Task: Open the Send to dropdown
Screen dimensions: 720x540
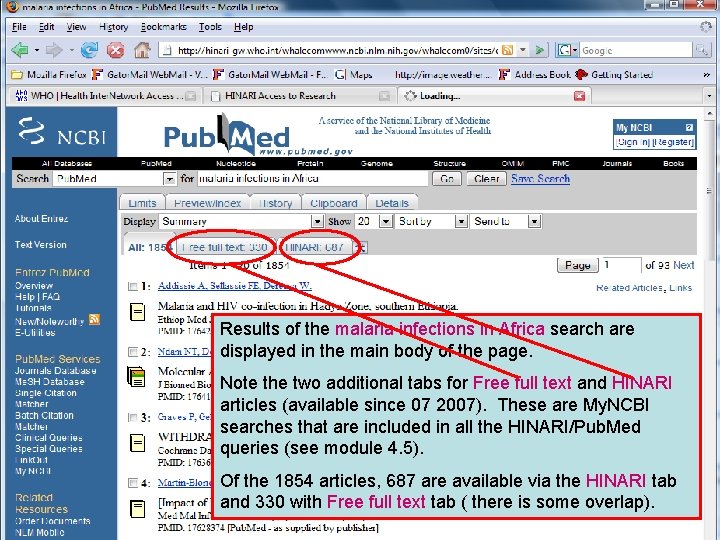Action: coord(534,222)
